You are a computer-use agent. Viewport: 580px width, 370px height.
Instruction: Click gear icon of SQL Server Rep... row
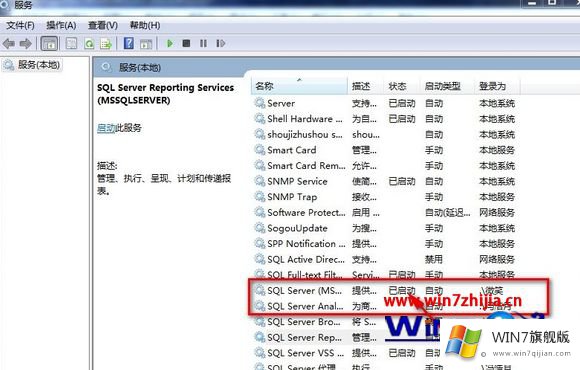tap(260, 337)
